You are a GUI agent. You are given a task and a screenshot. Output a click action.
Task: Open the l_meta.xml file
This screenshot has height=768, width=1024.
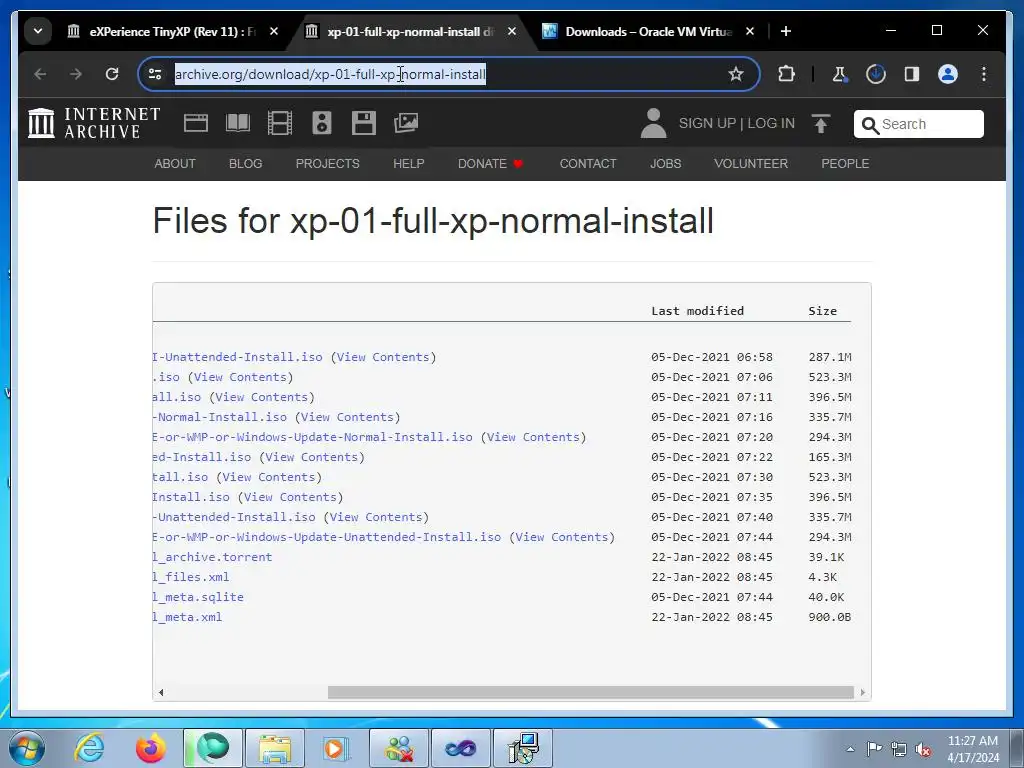188,617
